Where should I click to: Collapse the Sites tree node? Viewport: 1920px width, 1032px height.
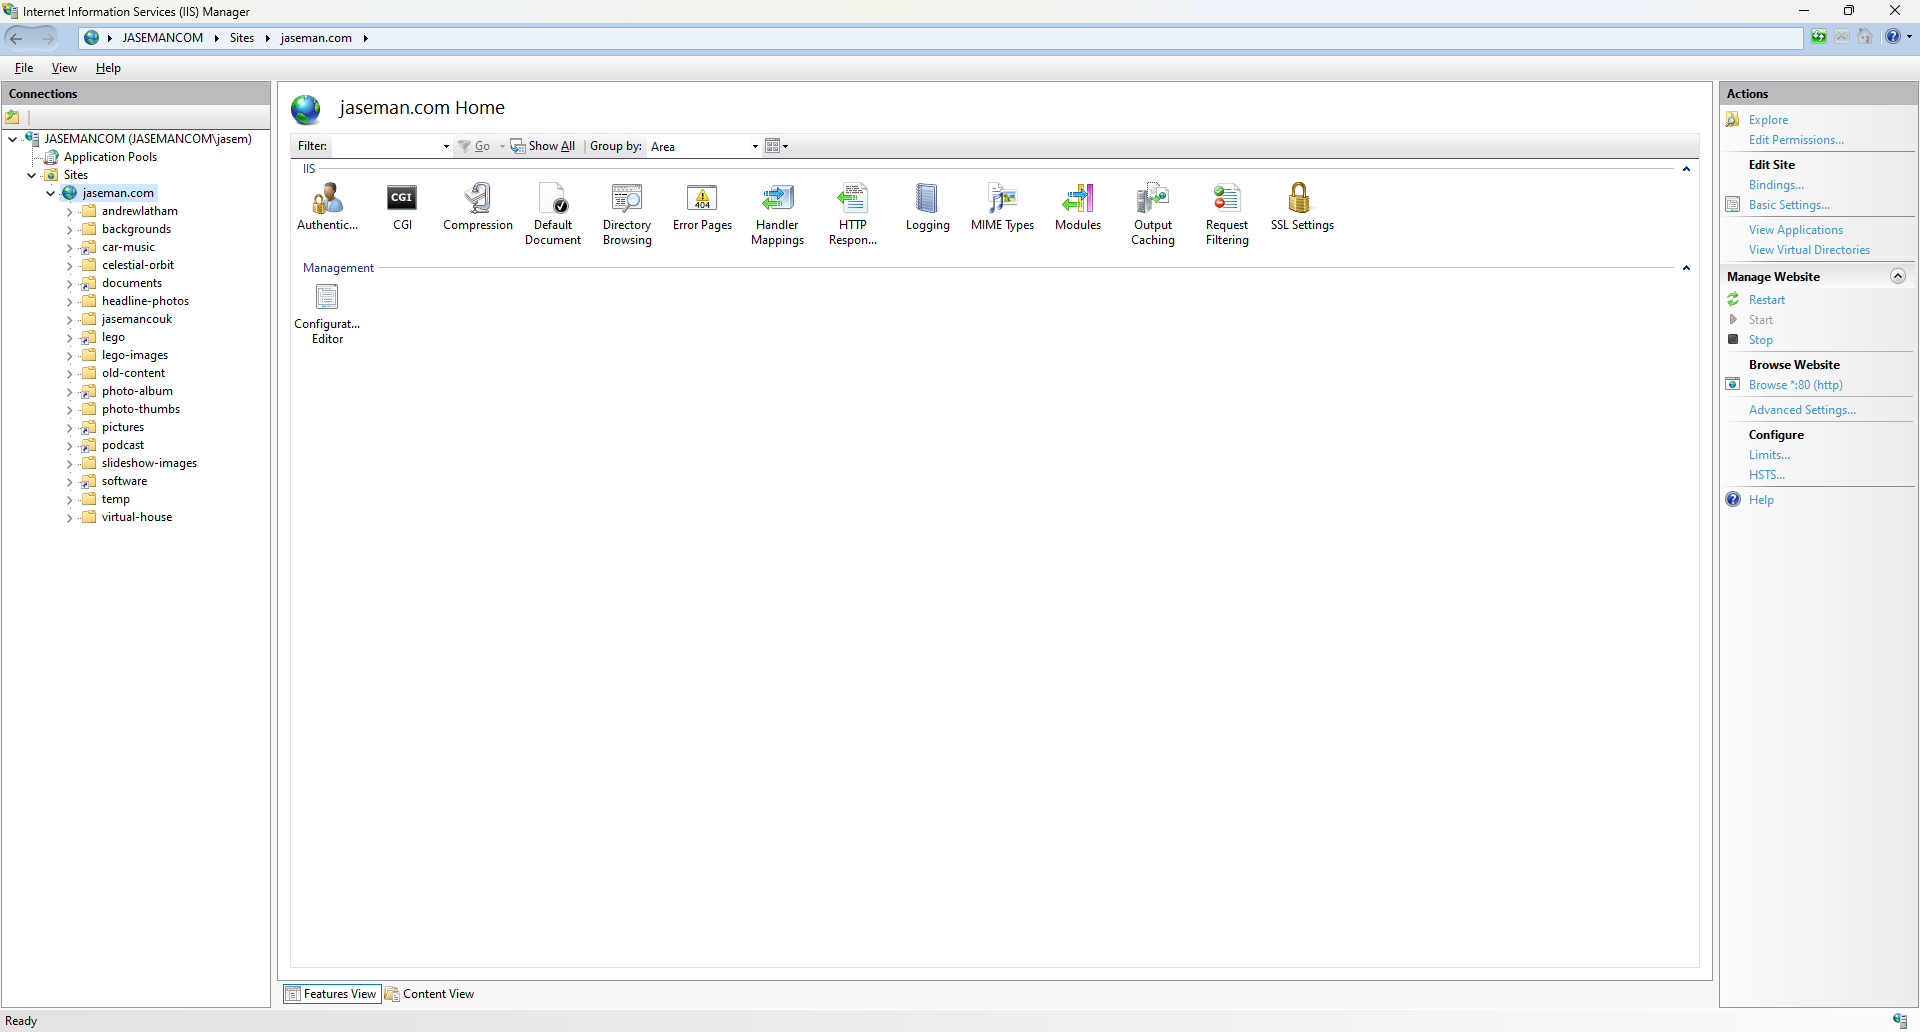(32, 175)
